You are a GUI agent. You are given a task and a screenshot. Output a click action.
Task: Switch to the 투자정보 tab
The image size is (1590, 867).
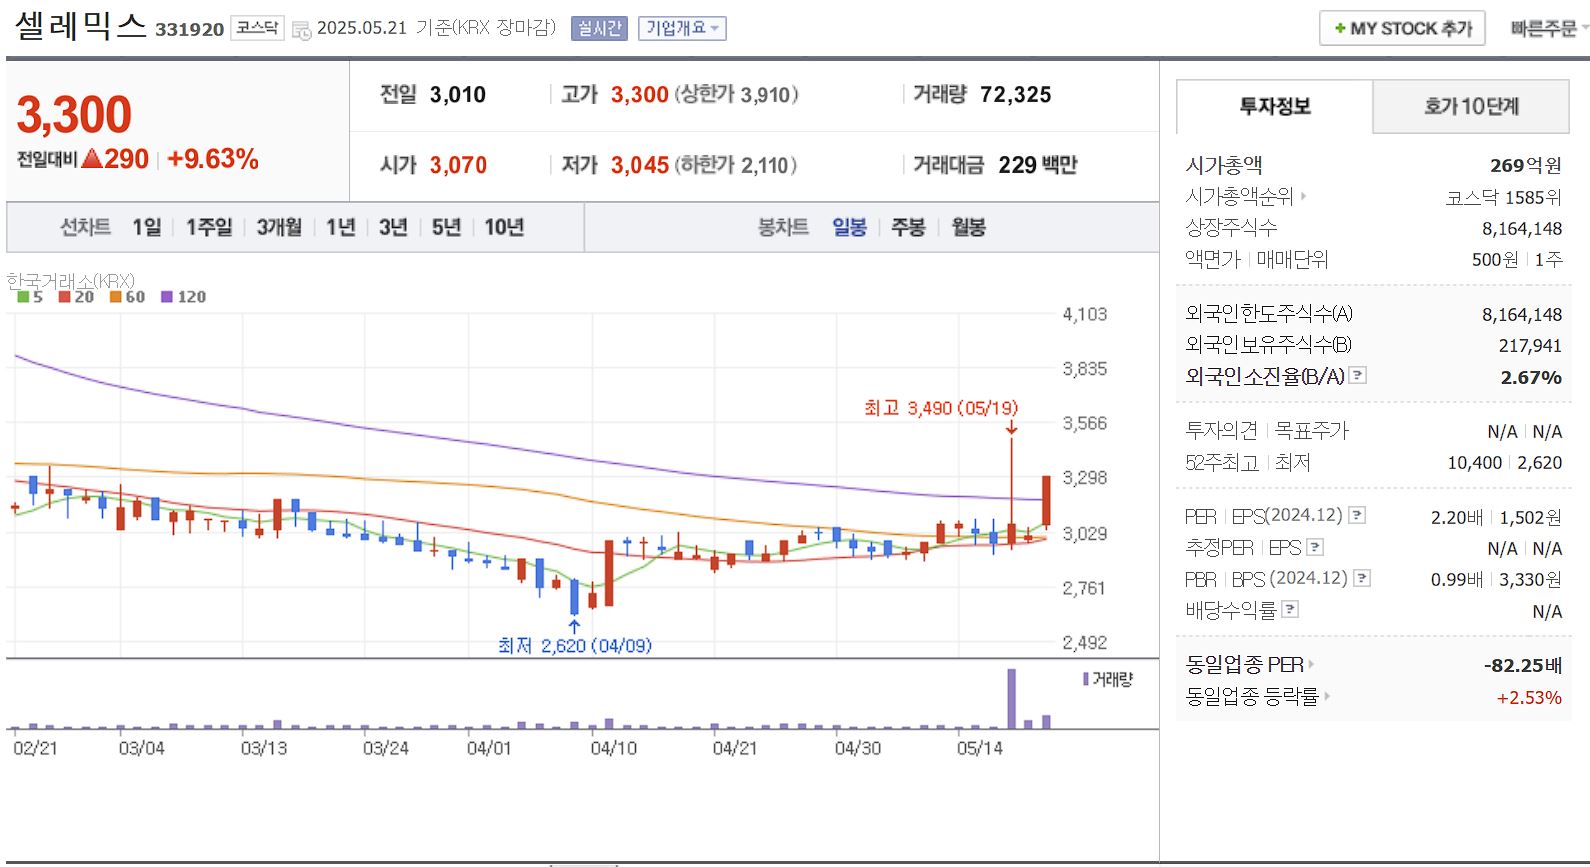click(x=1275, y=106)
